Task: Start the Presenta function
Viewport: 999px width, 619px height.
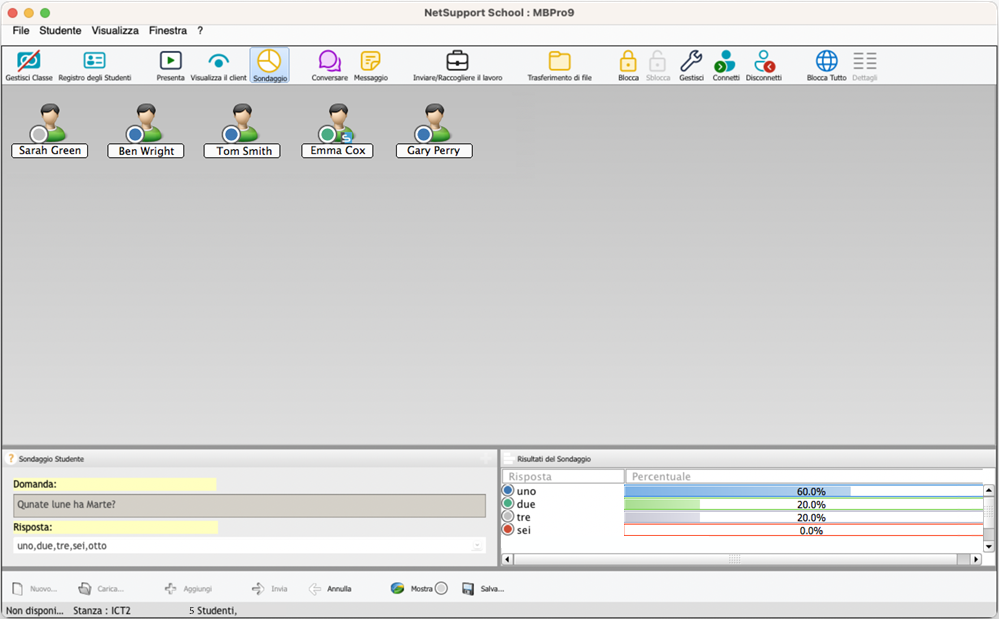Action: (x=170, y=66)
